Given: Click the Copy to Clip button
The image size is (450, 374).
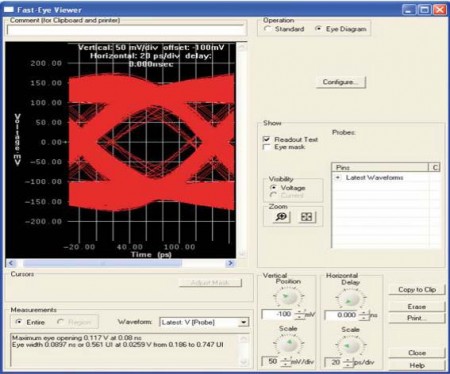Looking at the screenshot, I should click(x=417, y=290).
